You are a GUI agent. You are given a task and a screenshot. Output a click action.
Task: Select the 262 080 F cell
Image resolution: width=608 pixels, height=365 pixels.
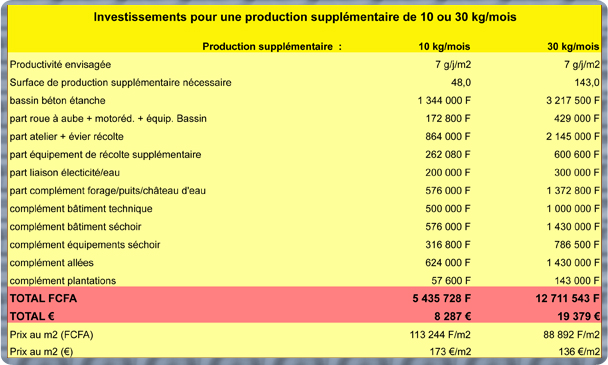pos(448,155)
